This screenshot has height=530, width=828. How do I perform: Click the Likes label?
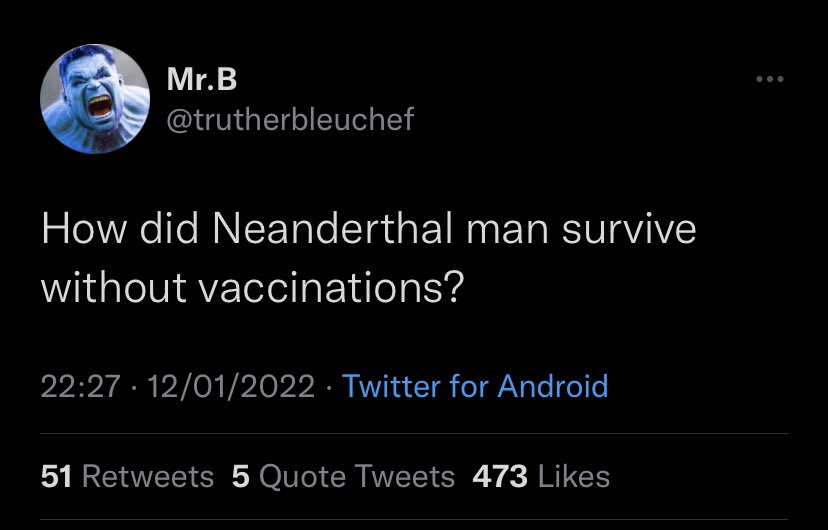tap(574, 477)
